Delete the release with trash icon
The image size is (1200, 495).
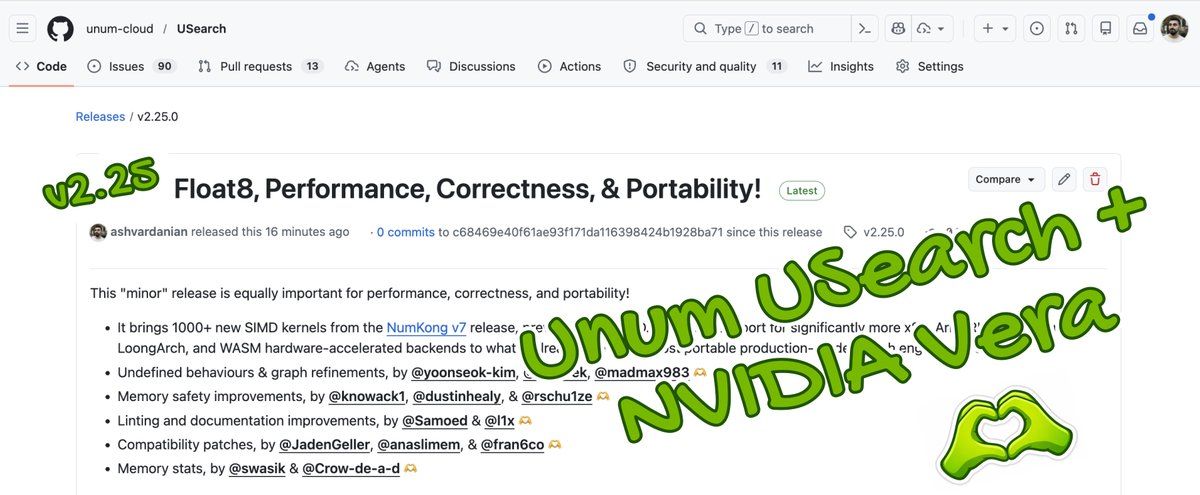pos(1095,179)
